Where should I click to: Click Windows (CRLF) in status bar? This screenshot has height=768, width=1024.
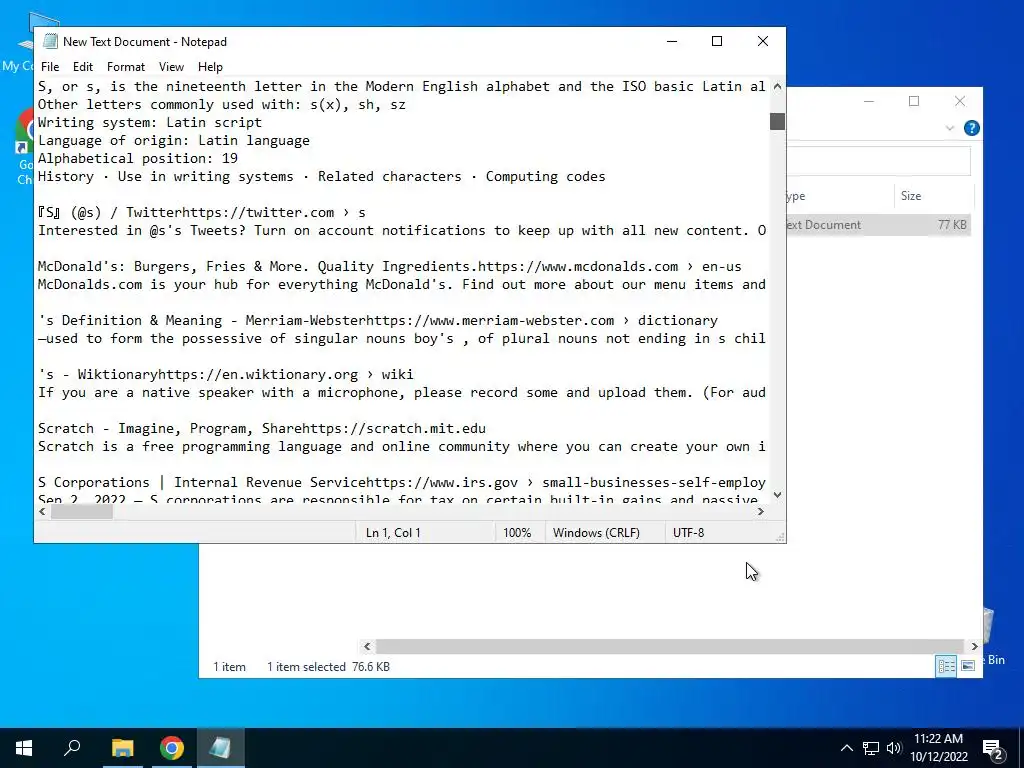596,533
